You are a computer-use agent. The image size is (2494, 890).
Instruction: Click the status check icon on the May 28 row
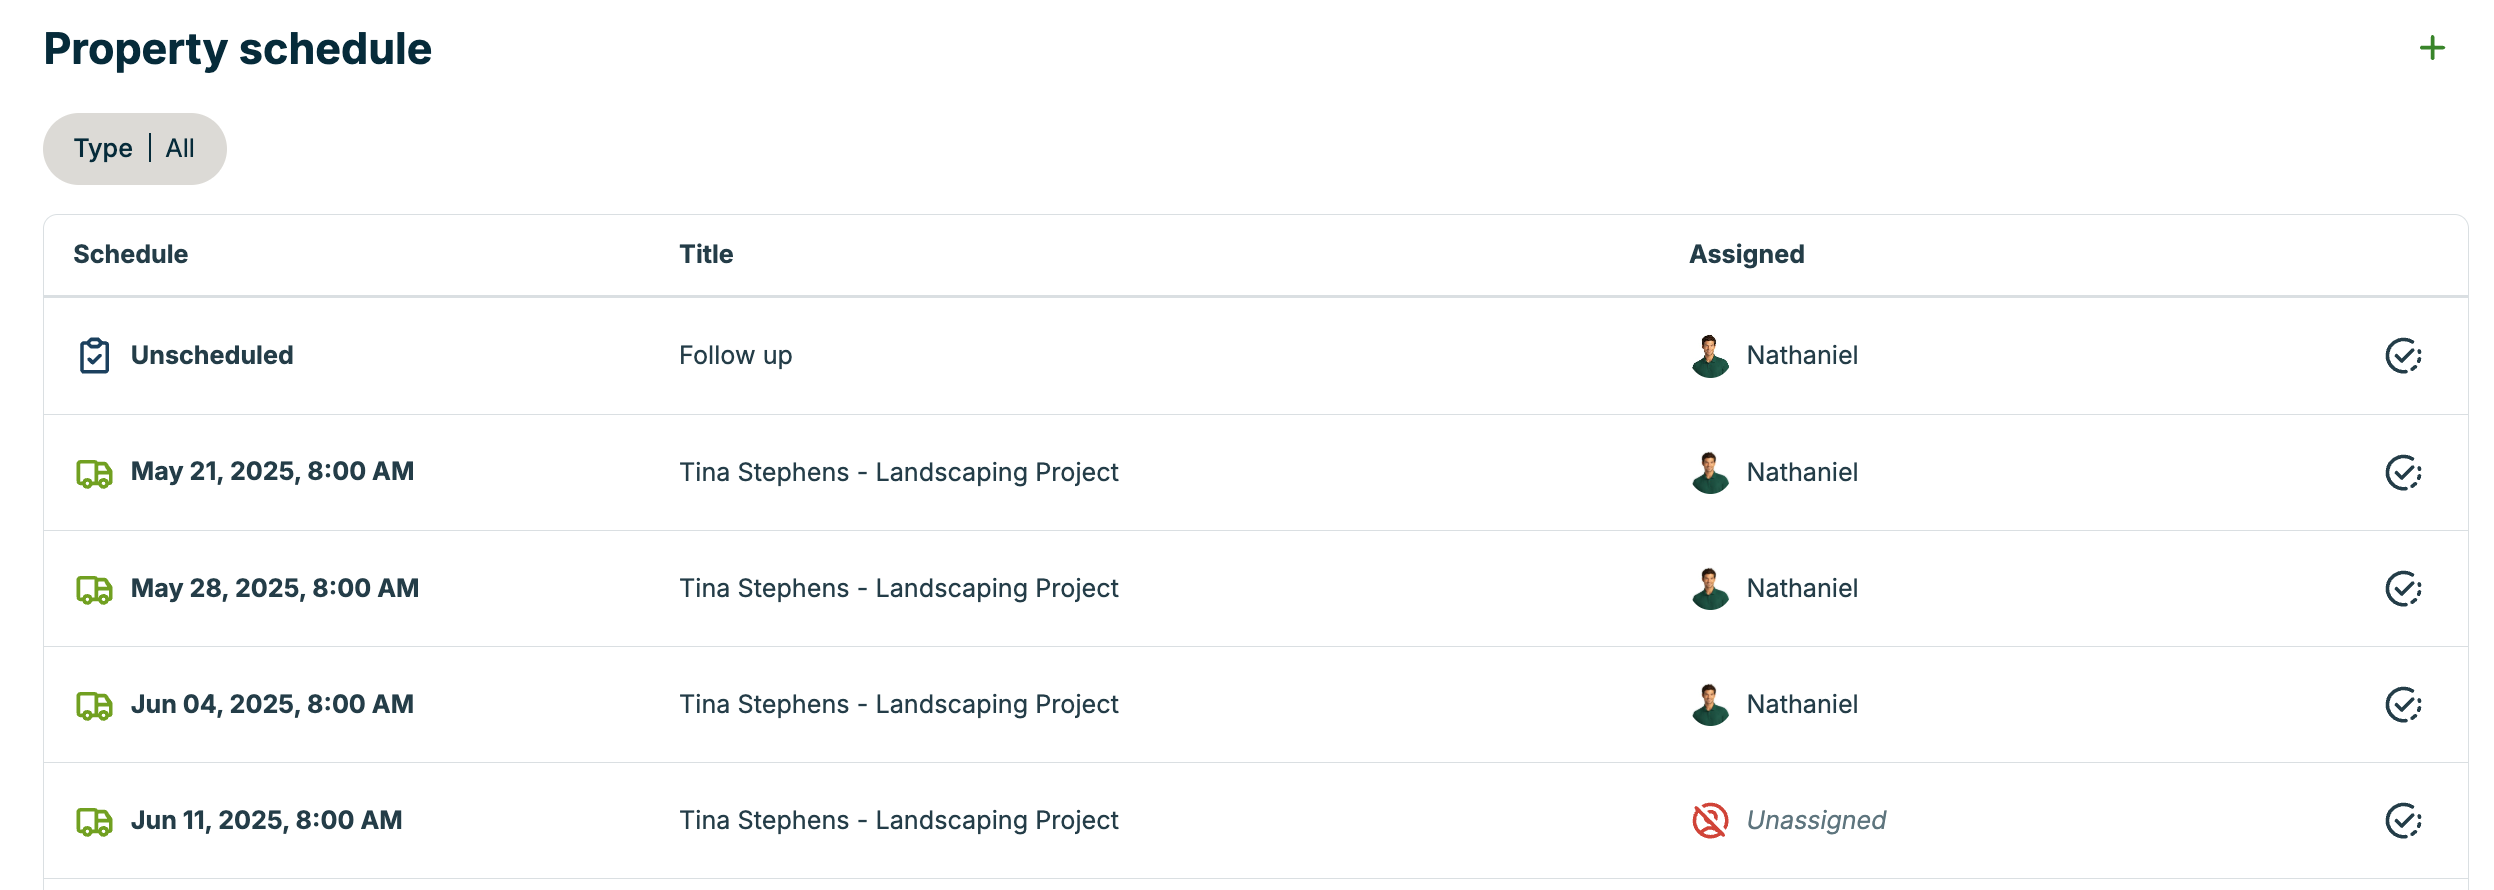tap(2402, 588)
